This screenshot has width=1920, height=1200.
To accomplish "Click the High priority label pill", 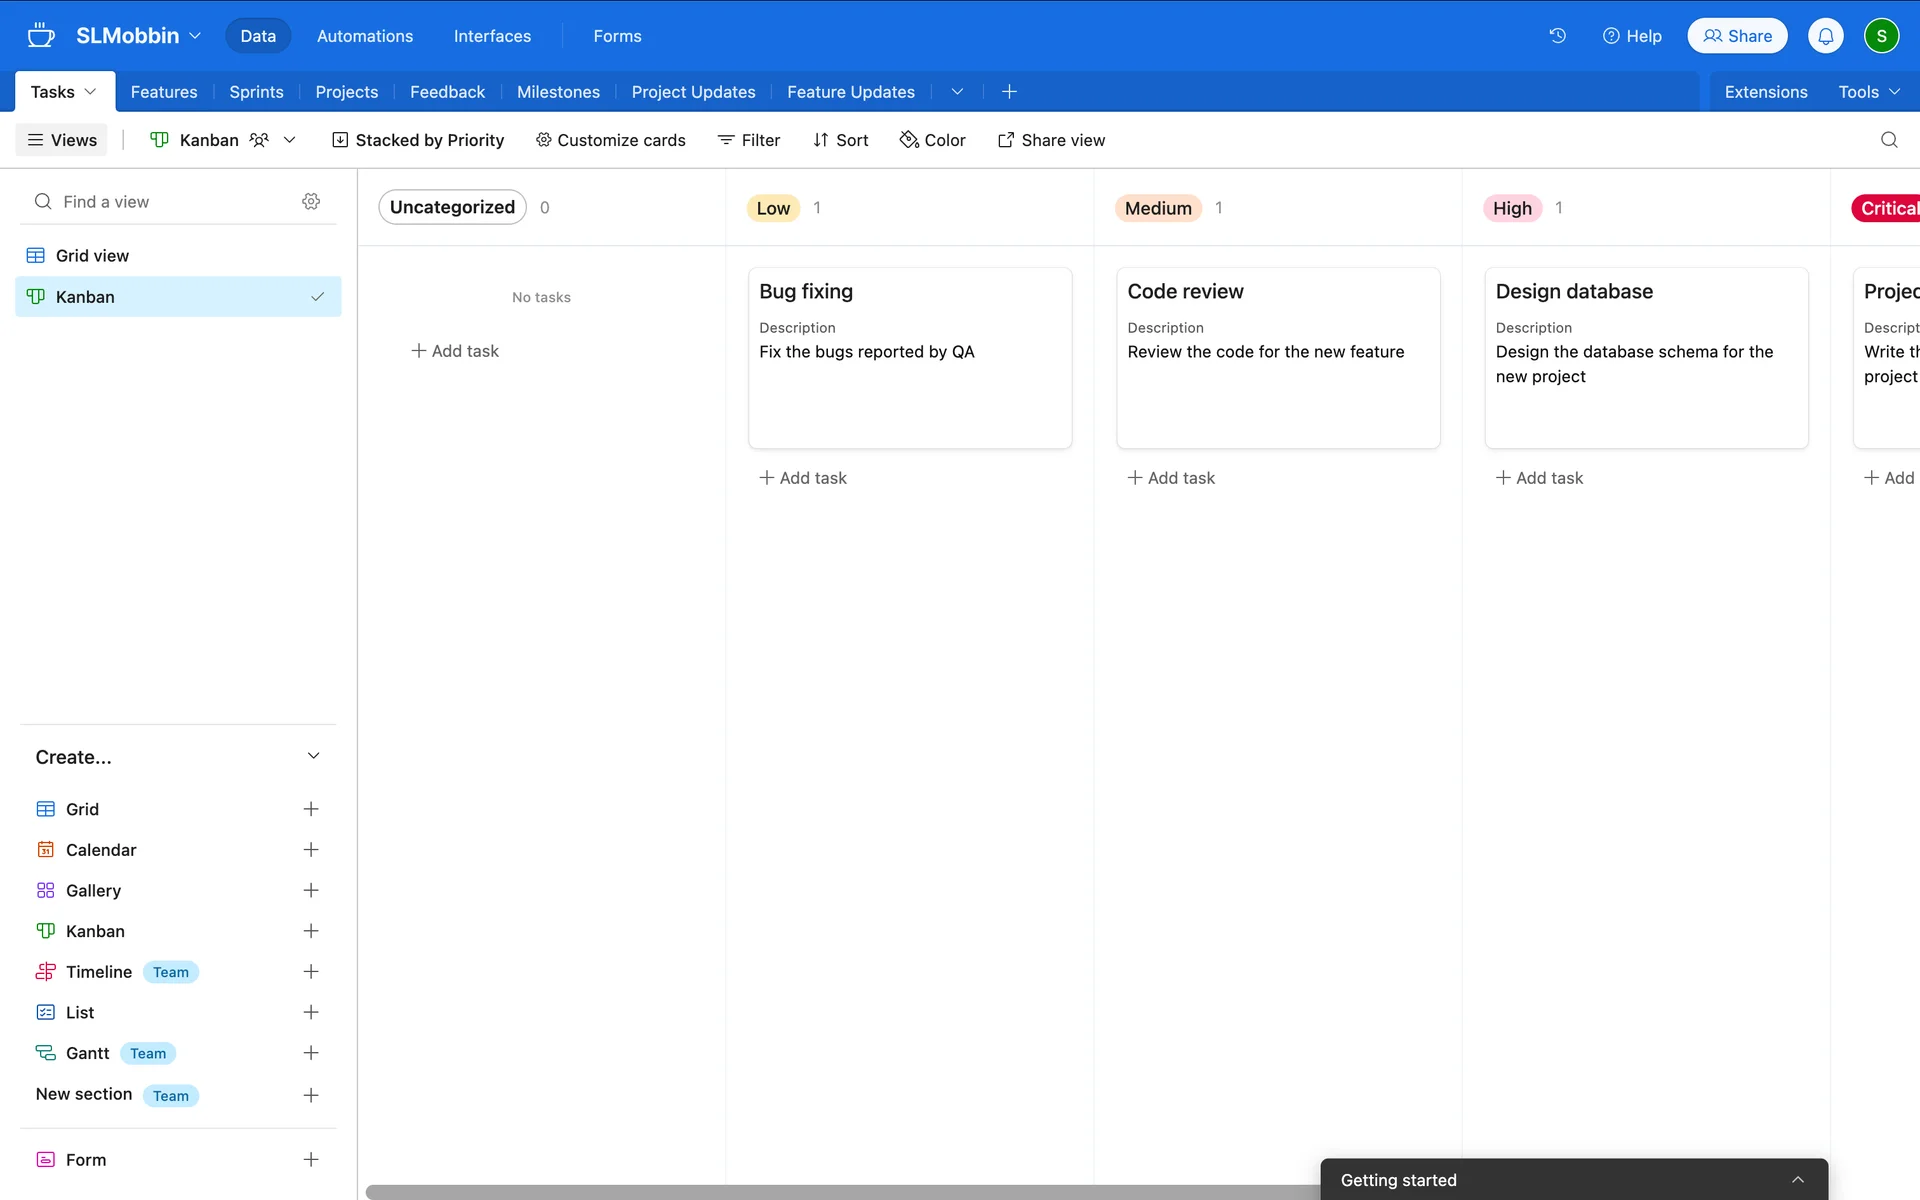I will (x=1511, y=208).
